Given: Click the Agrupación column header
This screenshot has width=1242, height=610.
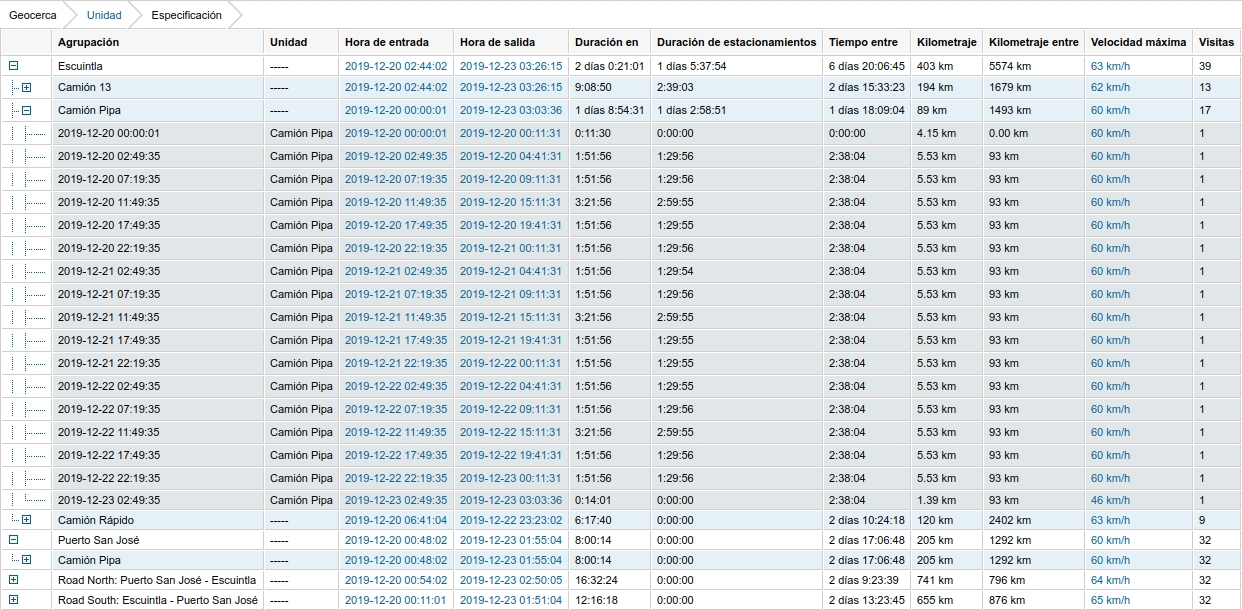Looking at the screenshot, I should 87,42.
